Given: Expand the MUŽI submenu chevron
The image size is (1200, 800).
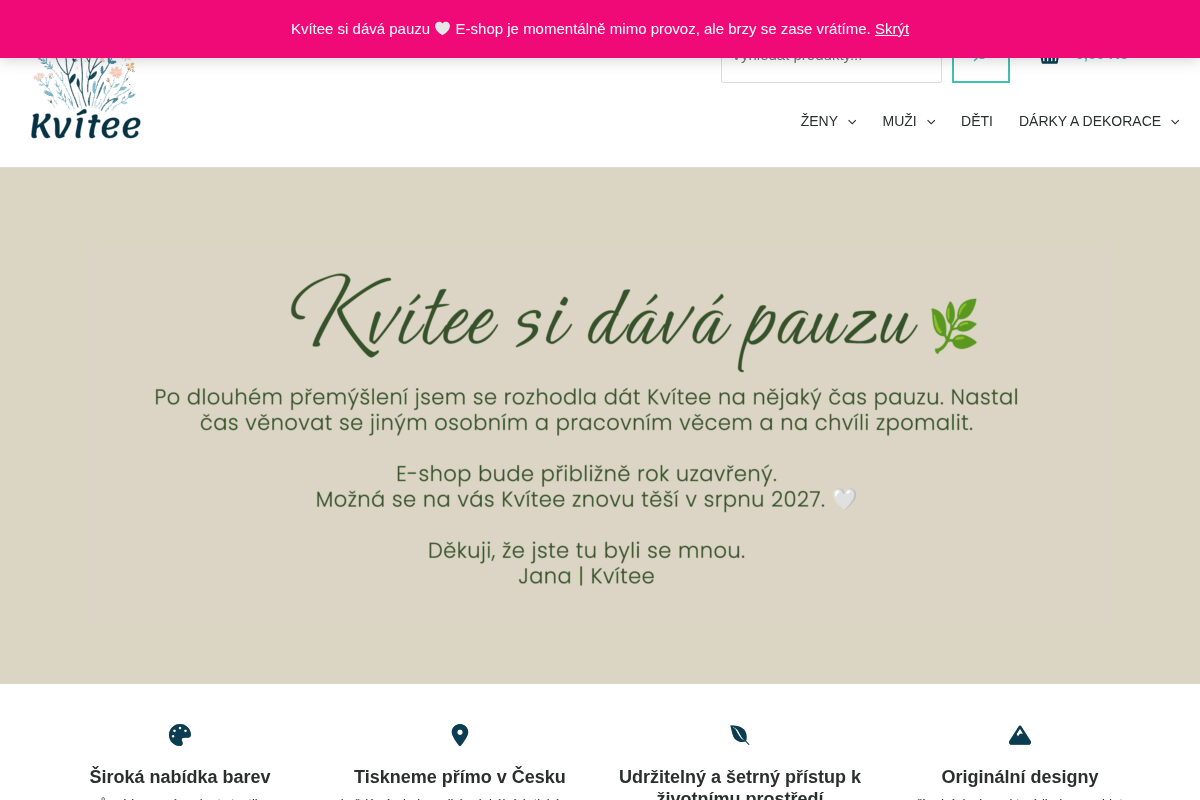Looking at the screenshot, I should point(931,122).
